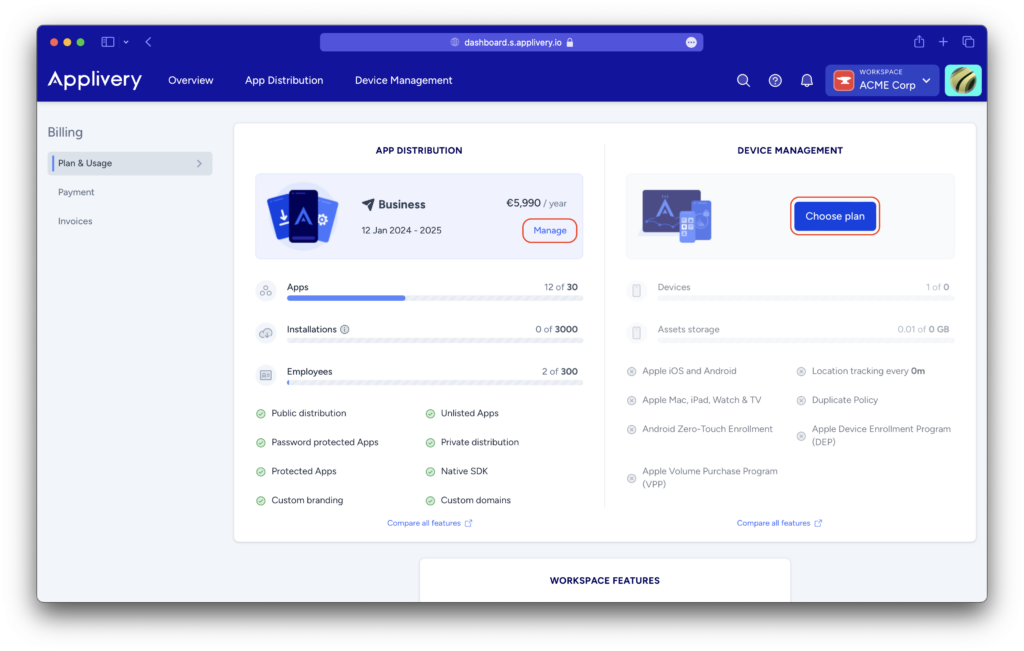1024x651 pixels.
Task: Click the 12 Jan 2024 - 2025 date text
Action: [x=402, y=230]
